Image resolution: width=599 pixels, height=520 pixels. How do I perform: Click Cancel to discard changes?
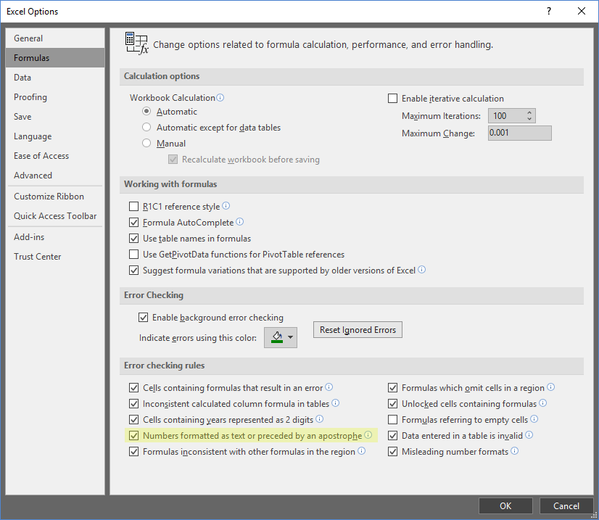[x=566, y=506]
